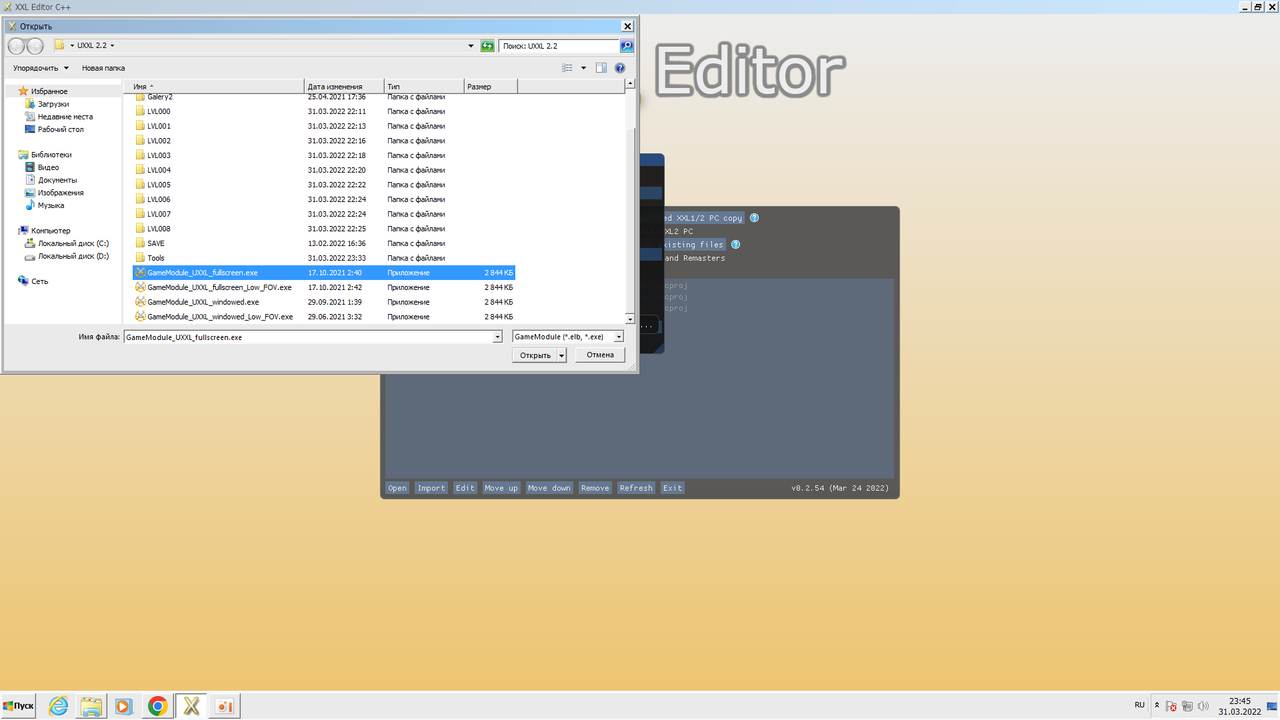Click the Tools folder icon
Image resolution: width=1280 pixels, height=720 pixels.
pyautogui.click(x=140, y=258)
